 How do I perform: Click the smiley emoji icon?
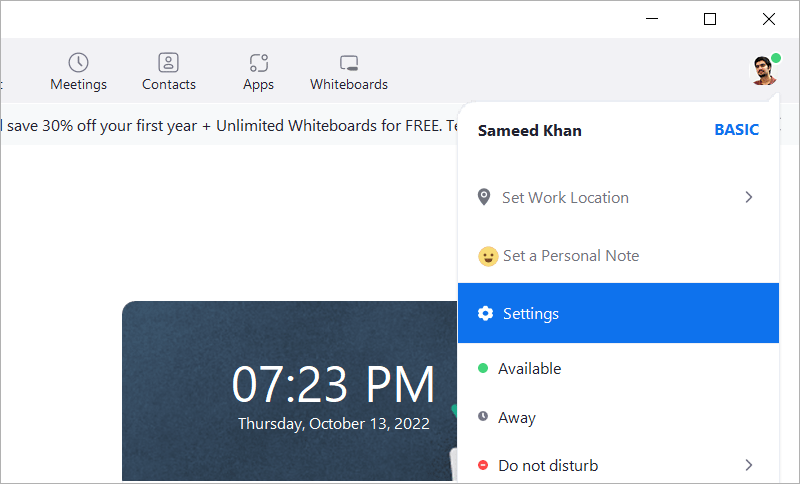pyautogui.click(x=488, y=256)
